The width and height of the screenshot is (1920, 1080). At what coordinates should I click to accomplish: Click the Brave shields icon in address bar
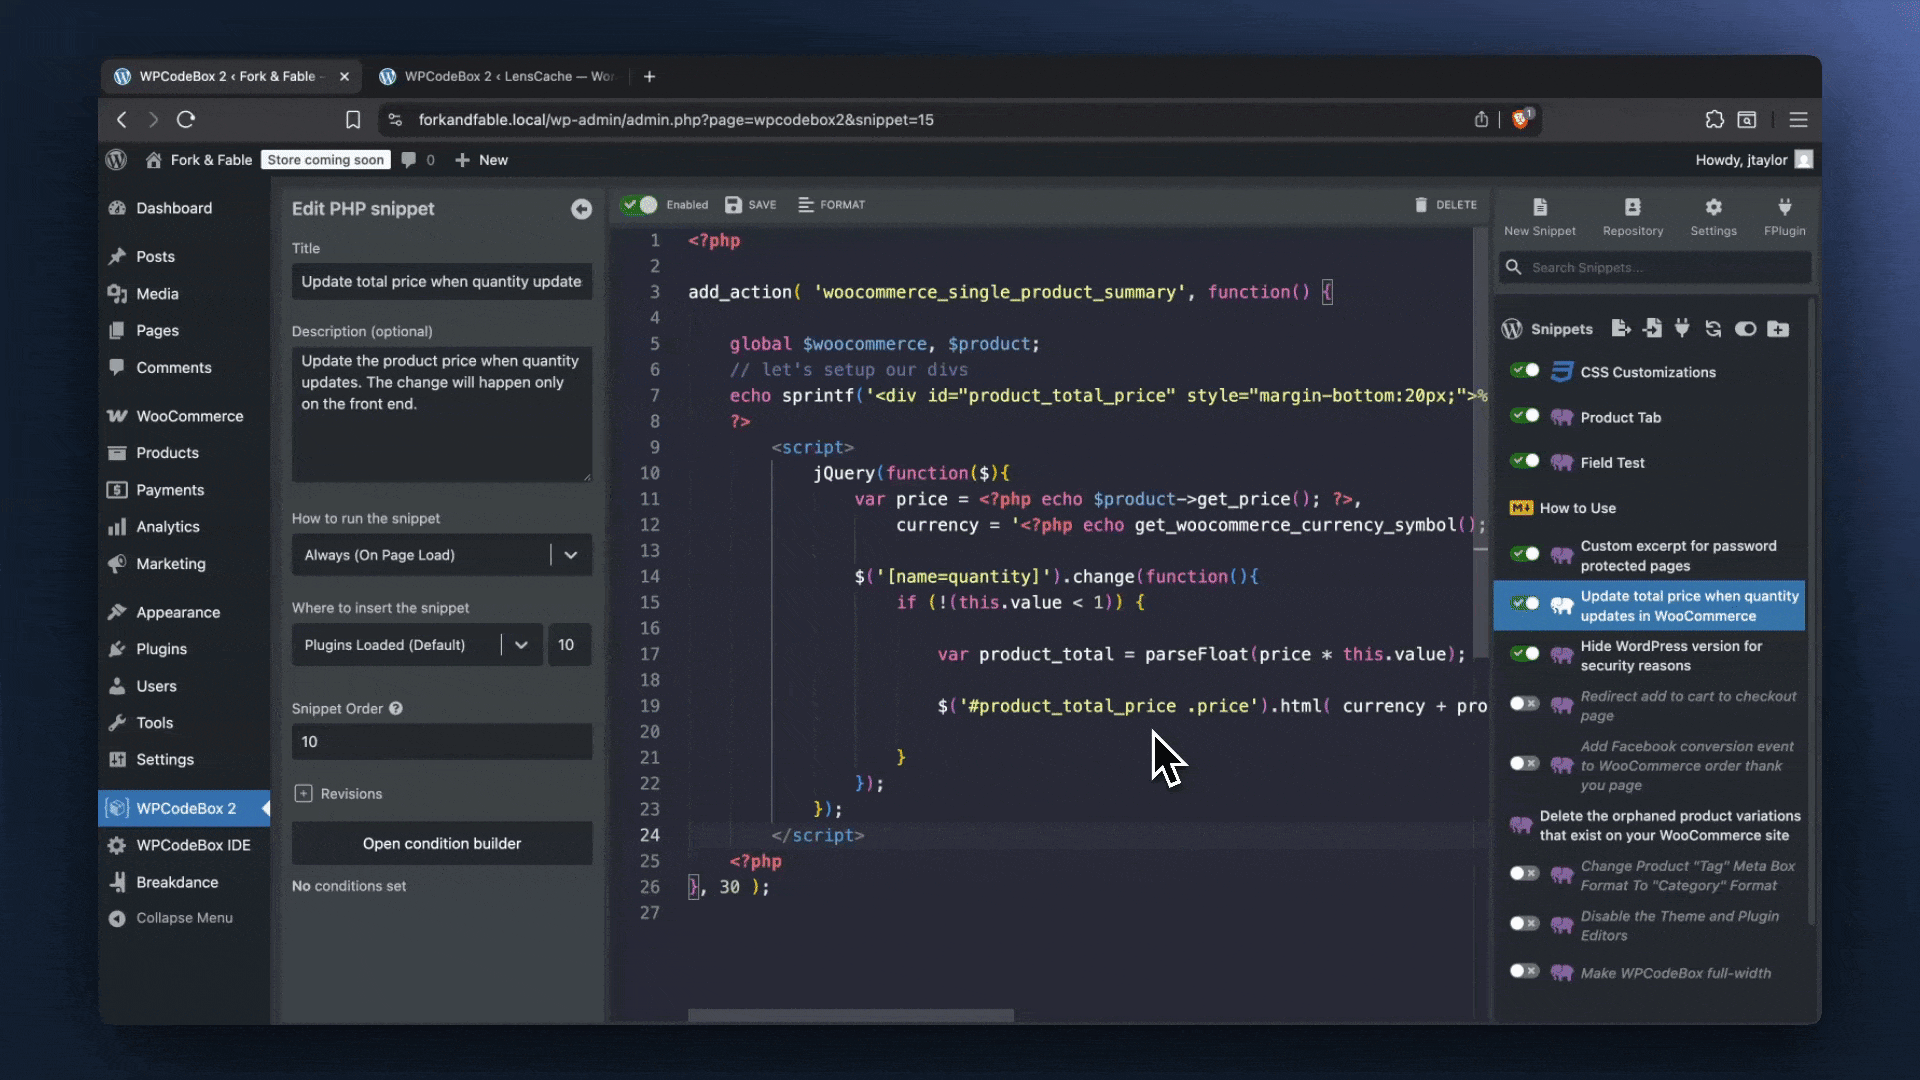pyautogui.click(x=1521, y=120)
